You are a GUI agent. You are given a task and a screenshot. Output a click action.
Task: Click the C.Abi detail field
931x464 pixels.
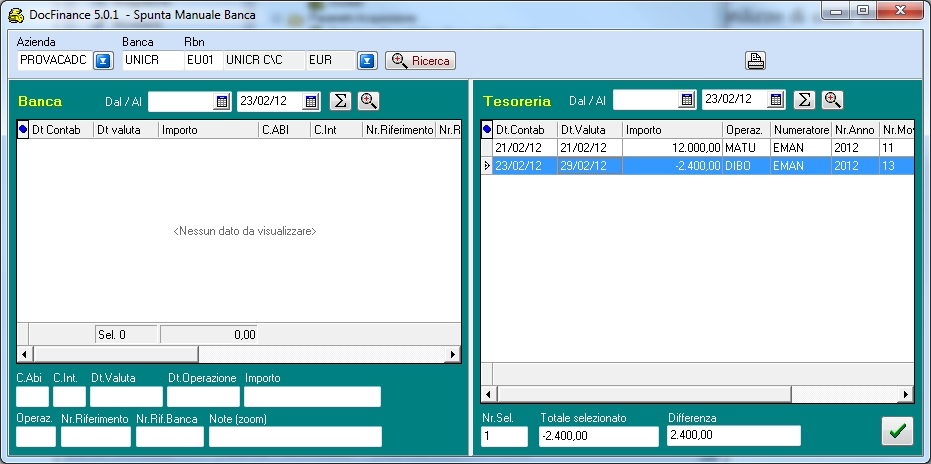(33, 397)
